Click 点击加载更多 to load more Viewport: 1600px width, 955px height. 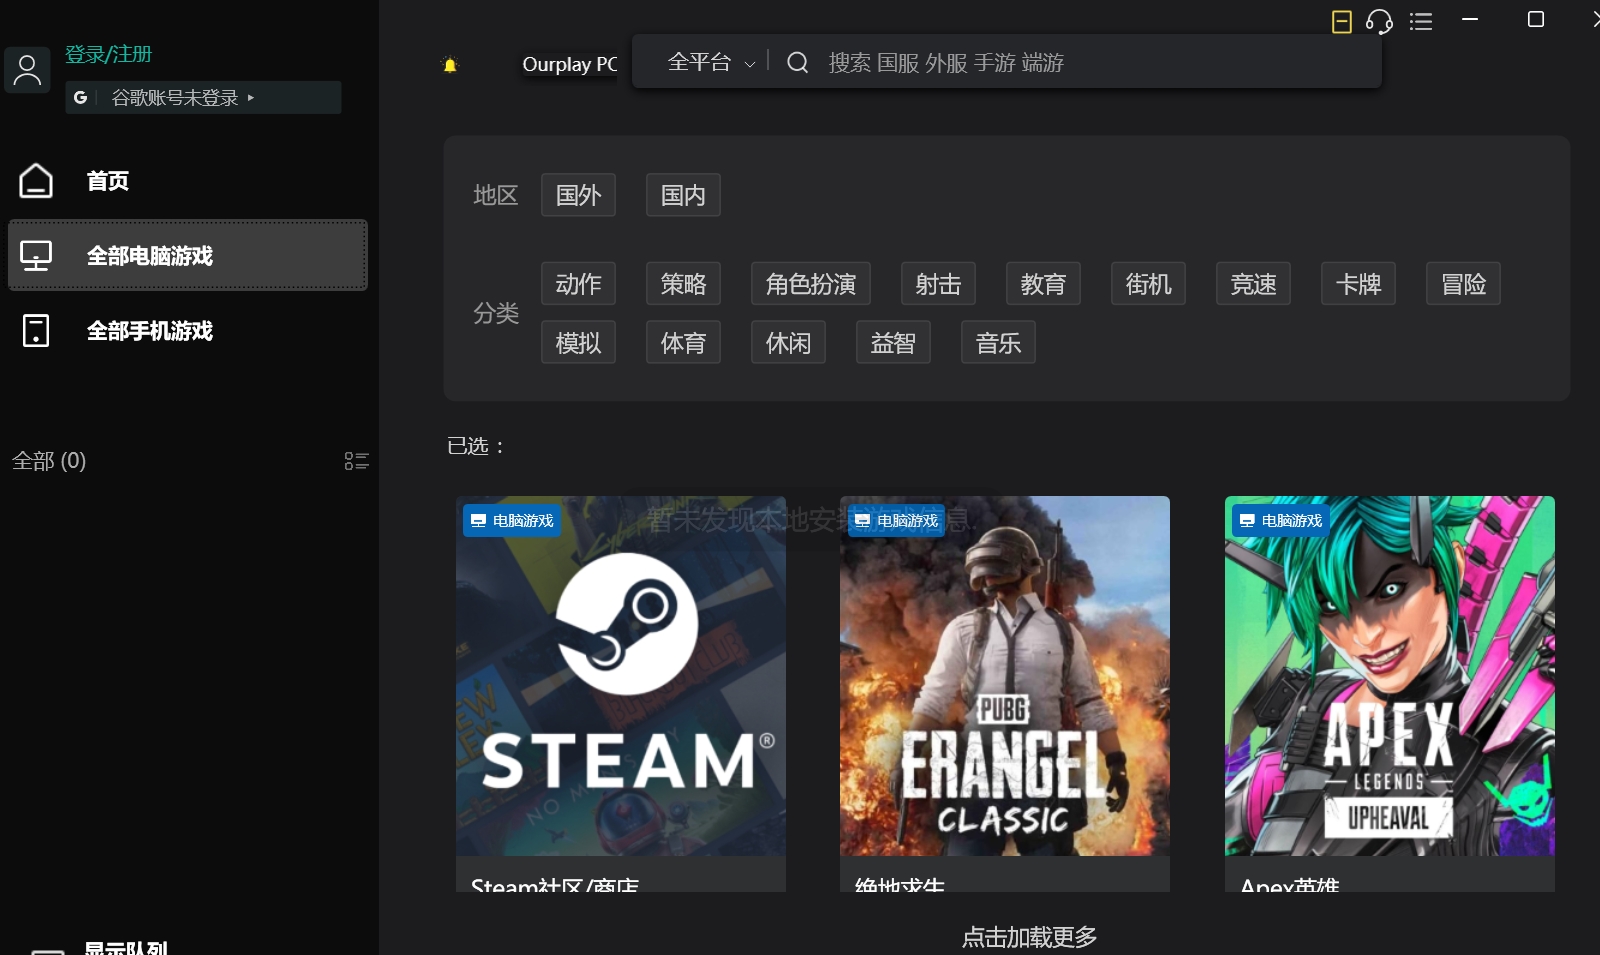1029,937
